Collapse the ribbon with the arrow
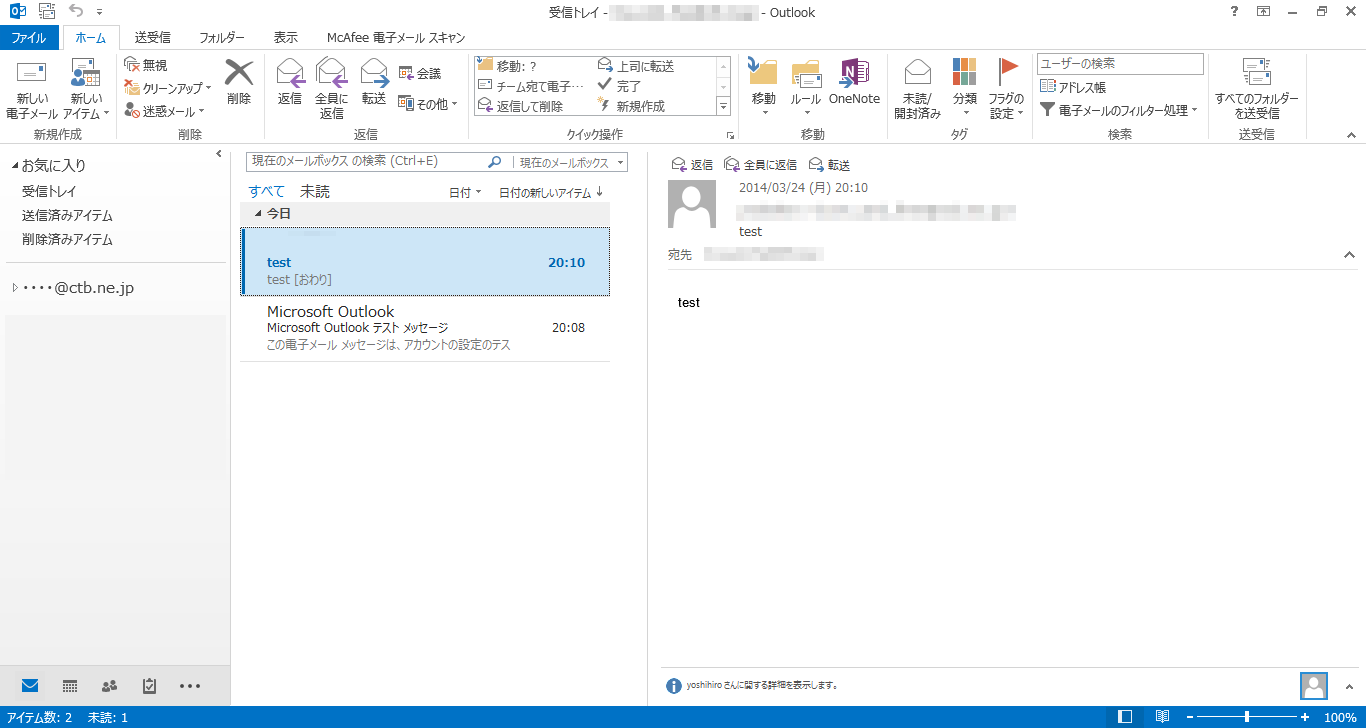The image size is (1366, 728). [x=1351, y=135]
